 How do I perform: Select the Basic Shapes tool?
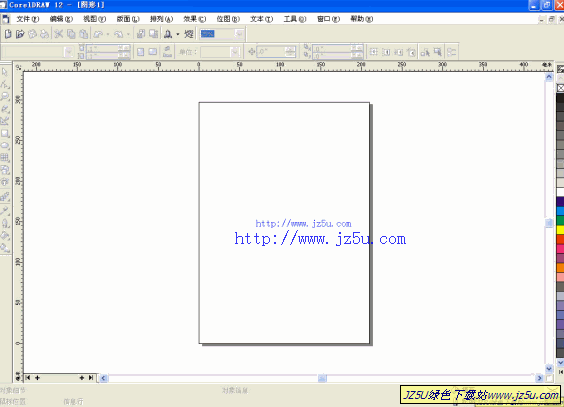pyautogui.click(x=5, y=170)
